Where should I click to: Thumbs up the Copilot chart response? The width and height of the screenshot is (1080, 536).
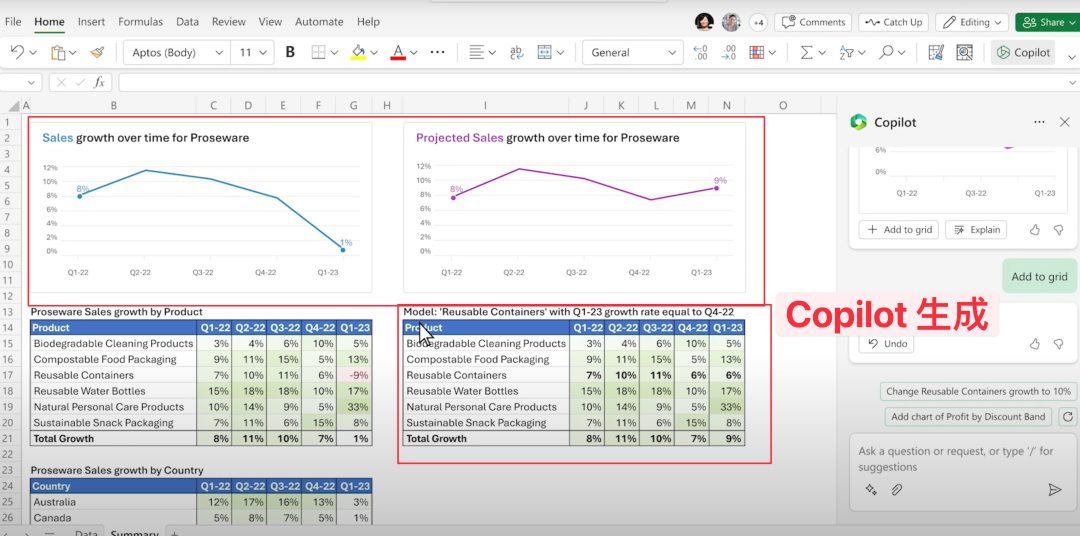pos(1035,230)
